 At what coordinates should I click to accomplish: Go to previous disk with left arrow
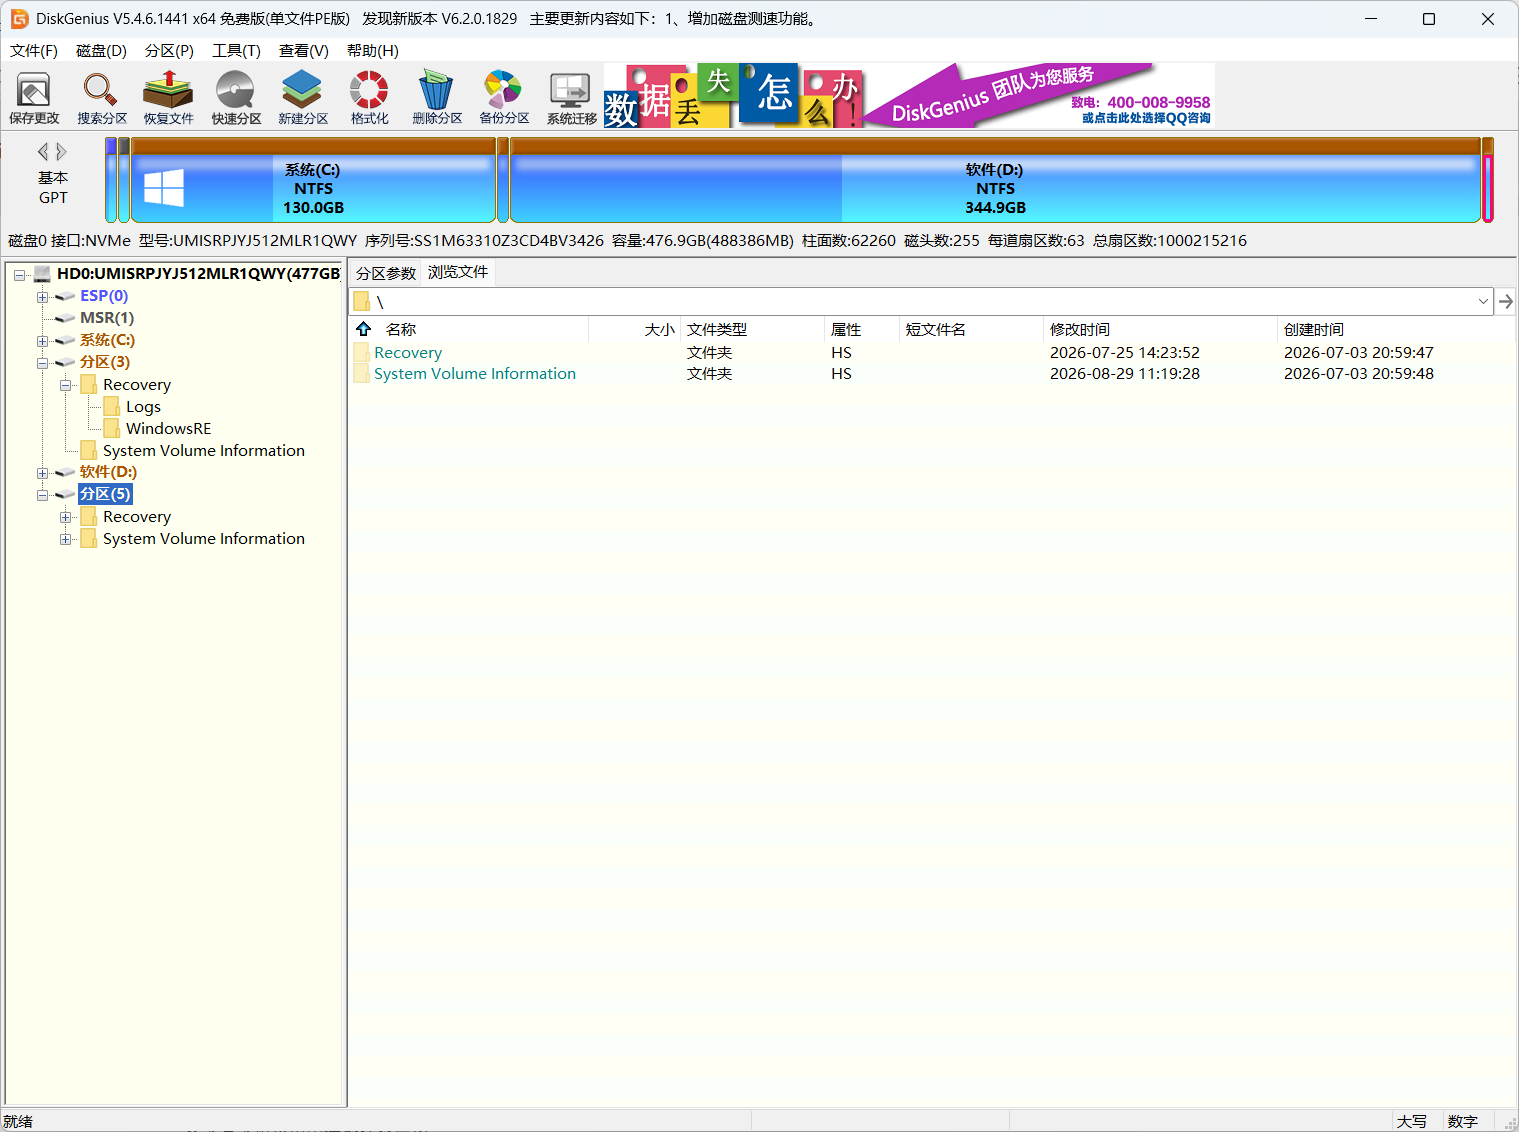point(43,151)
